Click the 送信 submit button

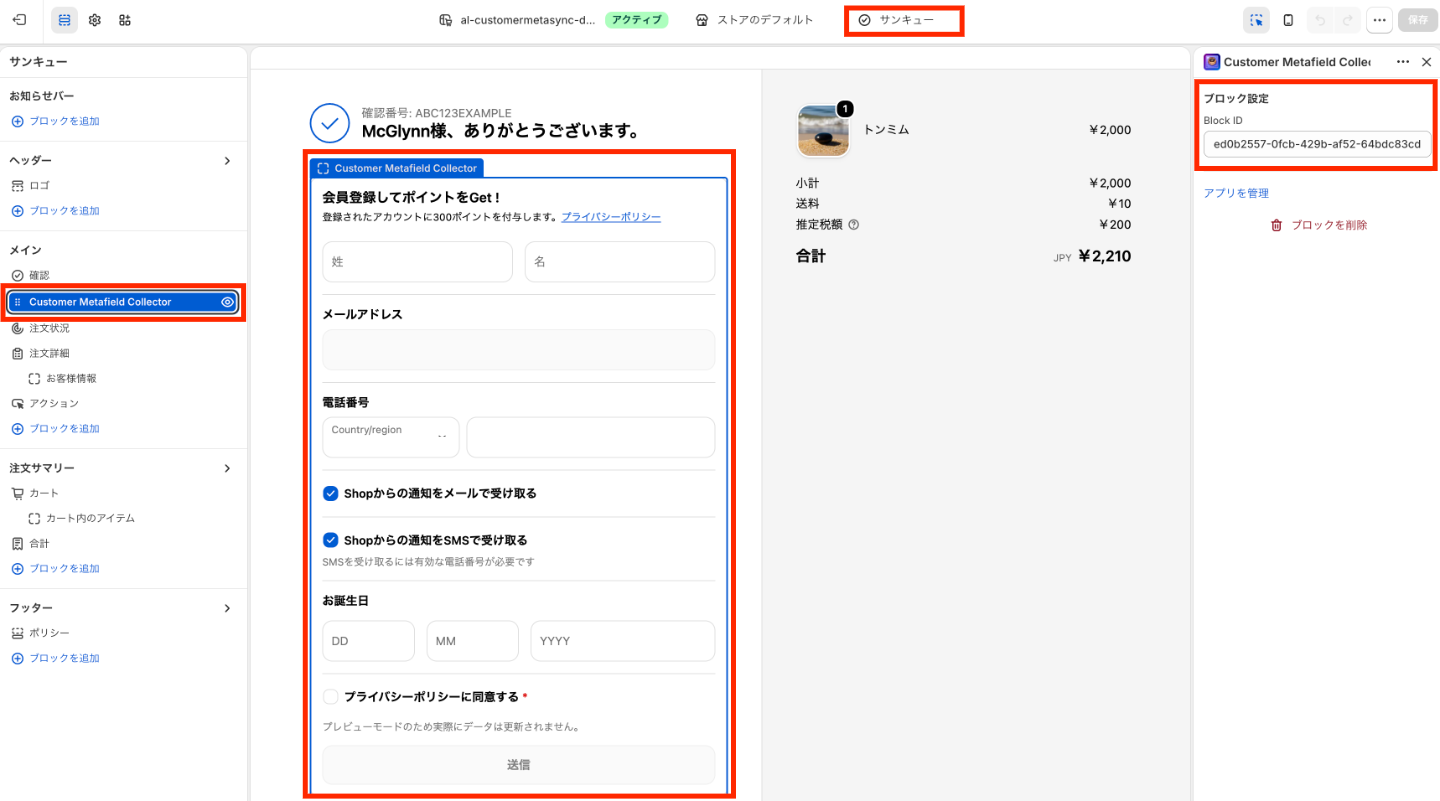[519, 764]
